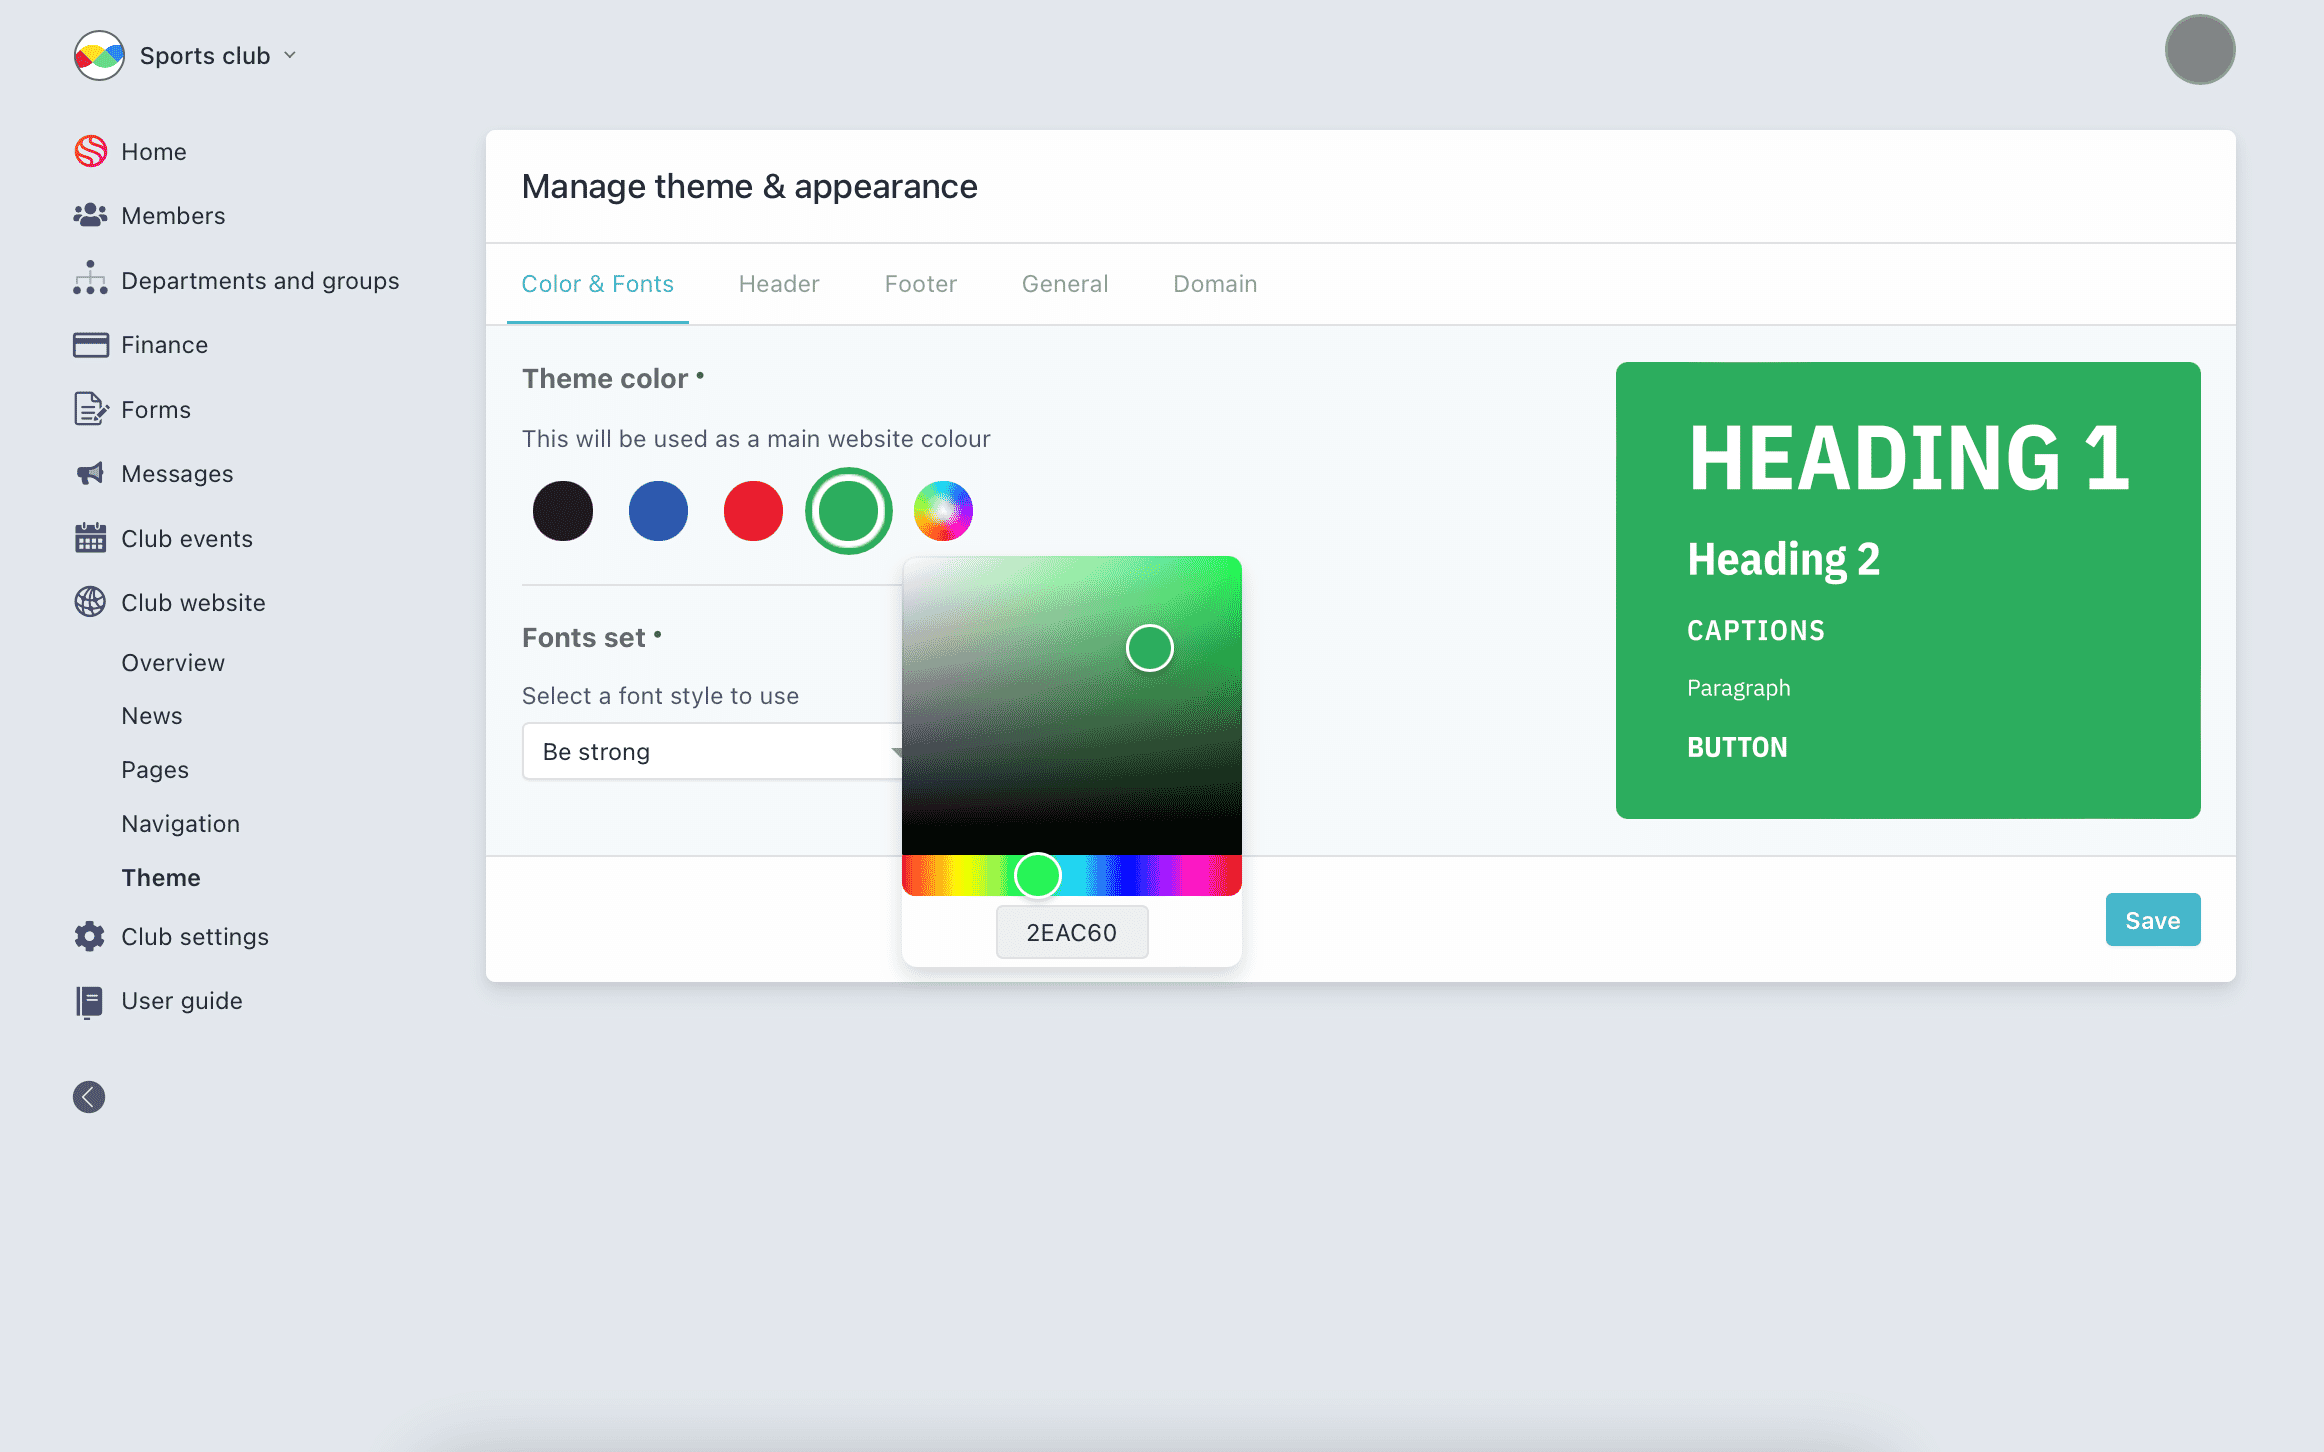Screen dimensions: 2324x1452
Task: Expand the Sports club switcher dropdown
Action: [289, 55]
